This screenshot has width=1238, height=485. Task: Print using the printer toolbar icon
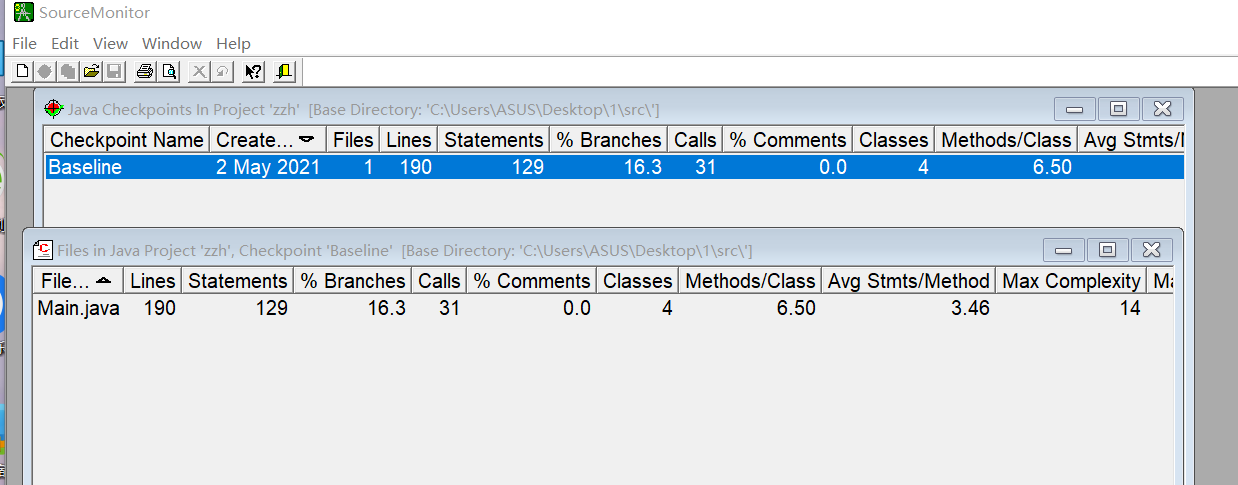tap(145, 71)
